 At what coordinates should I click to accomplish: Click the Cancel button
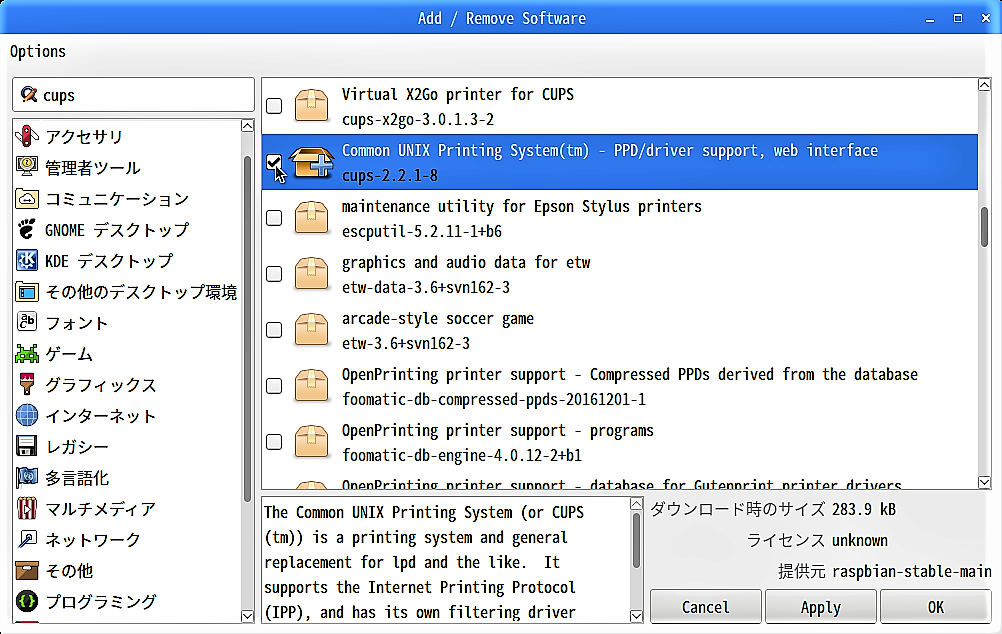click(705, 607)
